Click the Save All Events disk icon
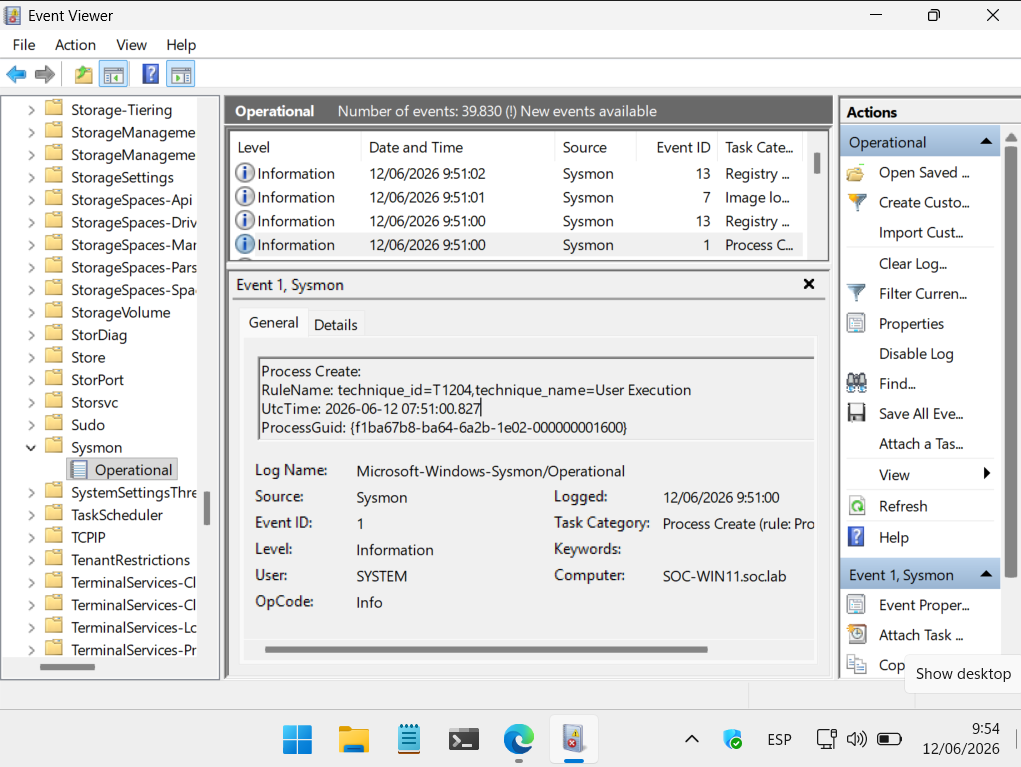The height and width of the screenshot is (767, 1021). click(856, 413)
